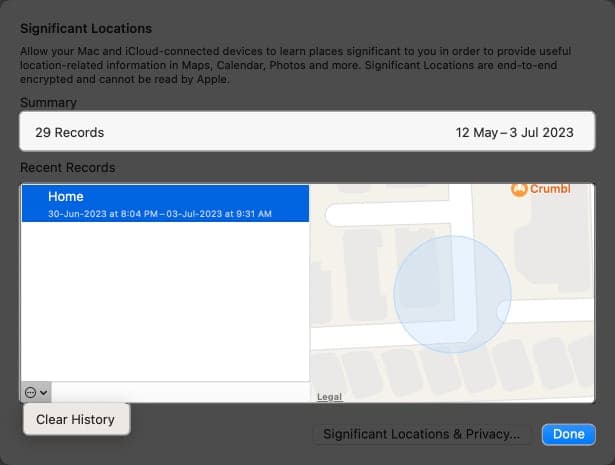Open the ellipsis actions dropdown
This screenshot has height=465, width=615.
[36, 392]
